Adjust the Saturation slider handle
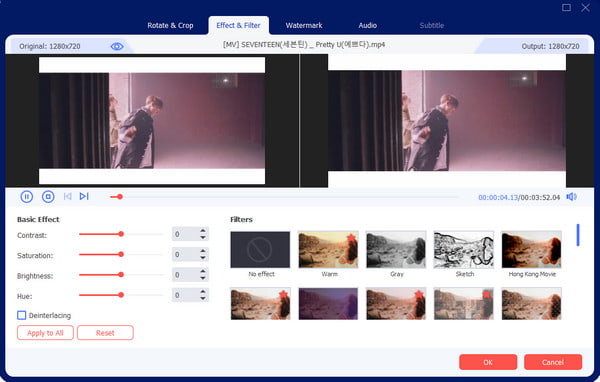The image size is (600, 382). (x=121, y=254)
